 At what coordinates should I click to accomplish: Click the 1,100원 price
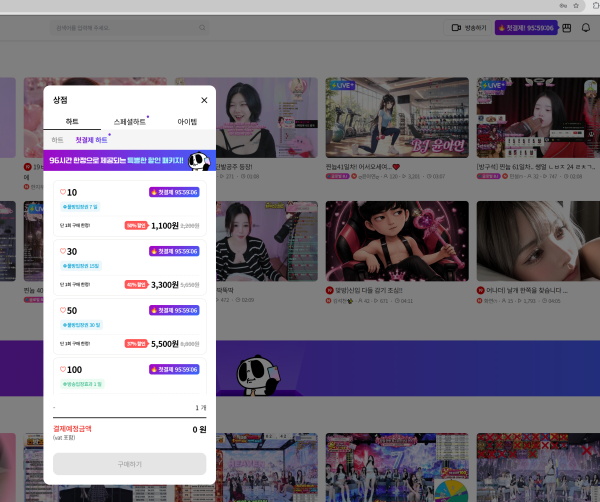pos(165,226)
